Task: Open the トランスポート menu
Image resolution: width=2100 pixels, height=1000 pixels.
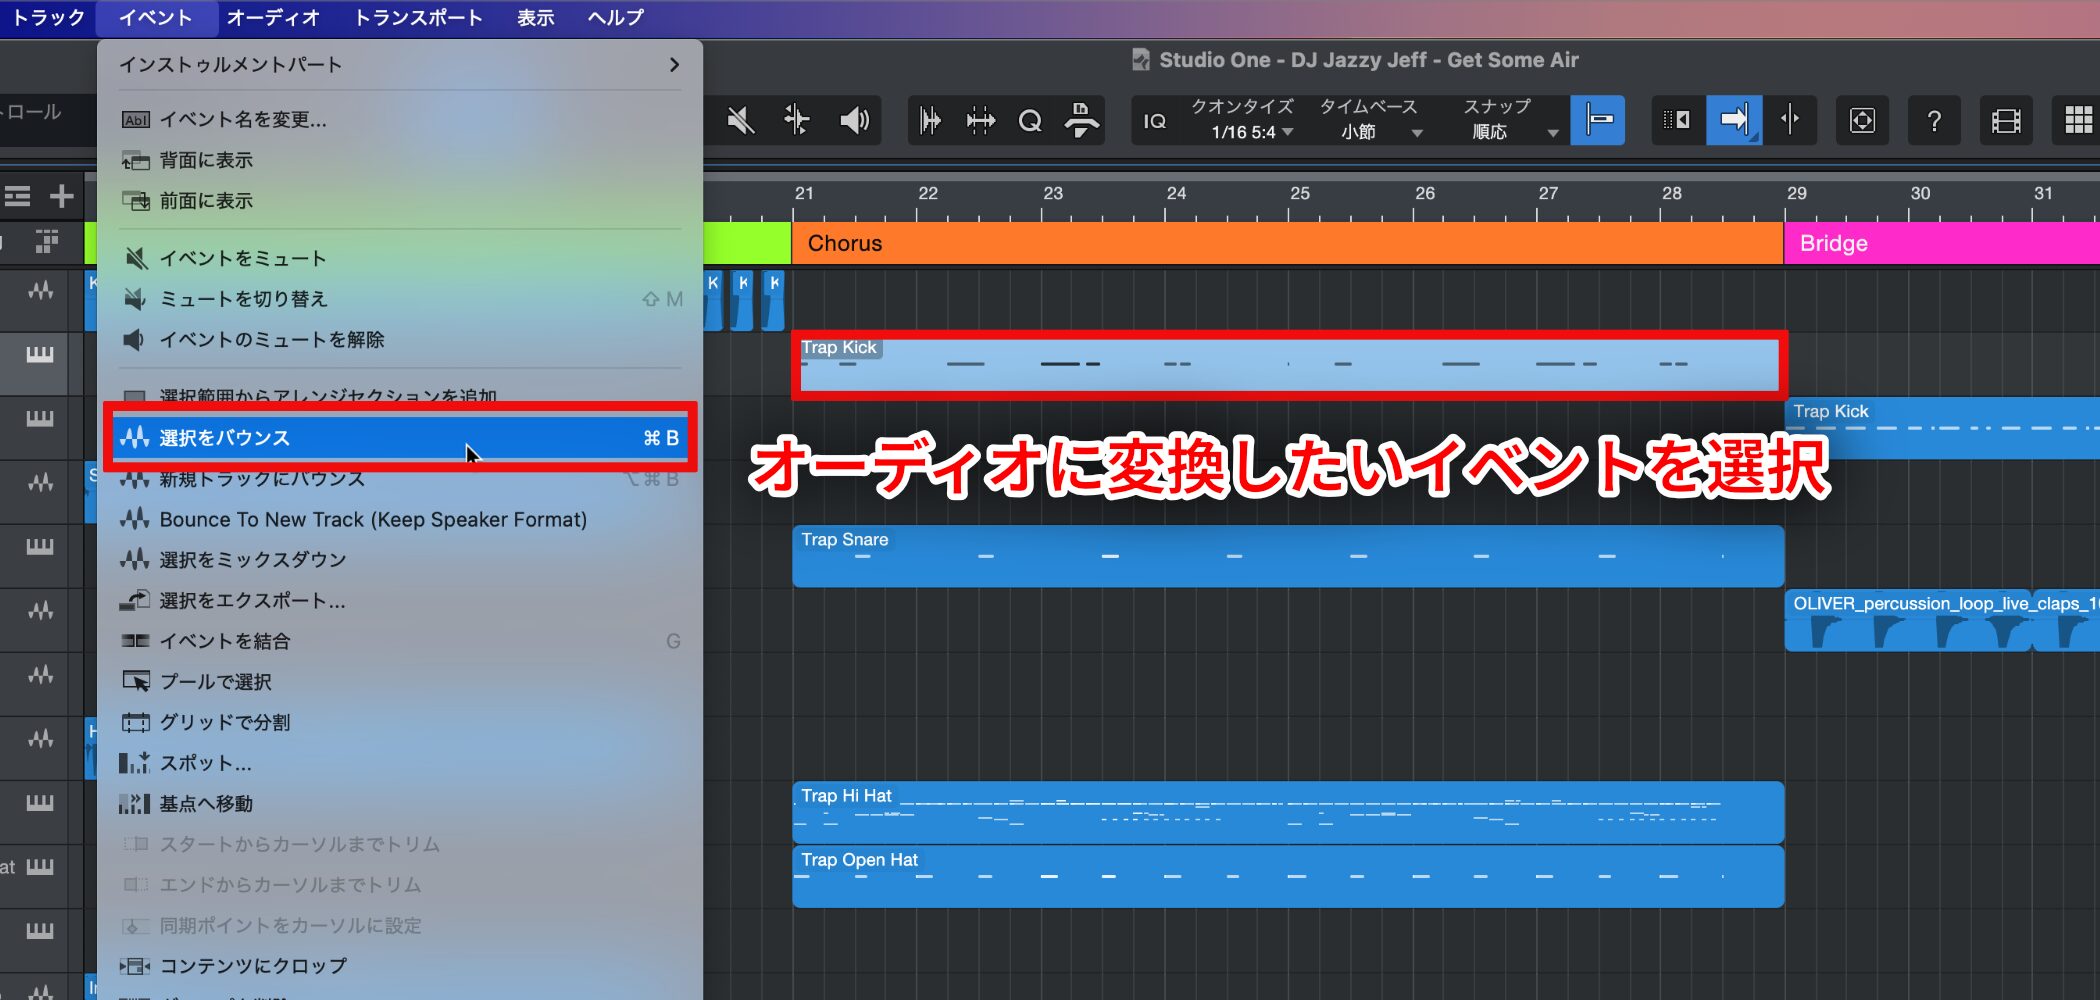Action: 418,17
